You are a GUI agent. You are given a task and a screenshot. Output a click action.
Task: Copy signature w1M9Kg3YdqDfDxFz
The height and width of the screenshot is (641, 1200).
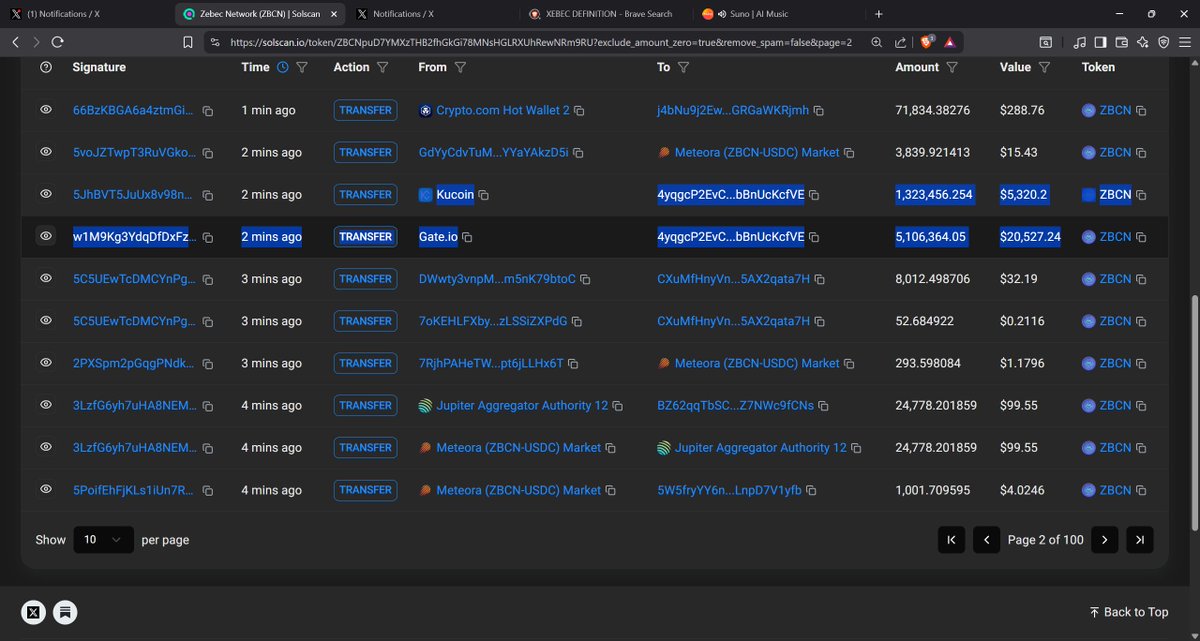pyautogui.click(x=208, y=237)
